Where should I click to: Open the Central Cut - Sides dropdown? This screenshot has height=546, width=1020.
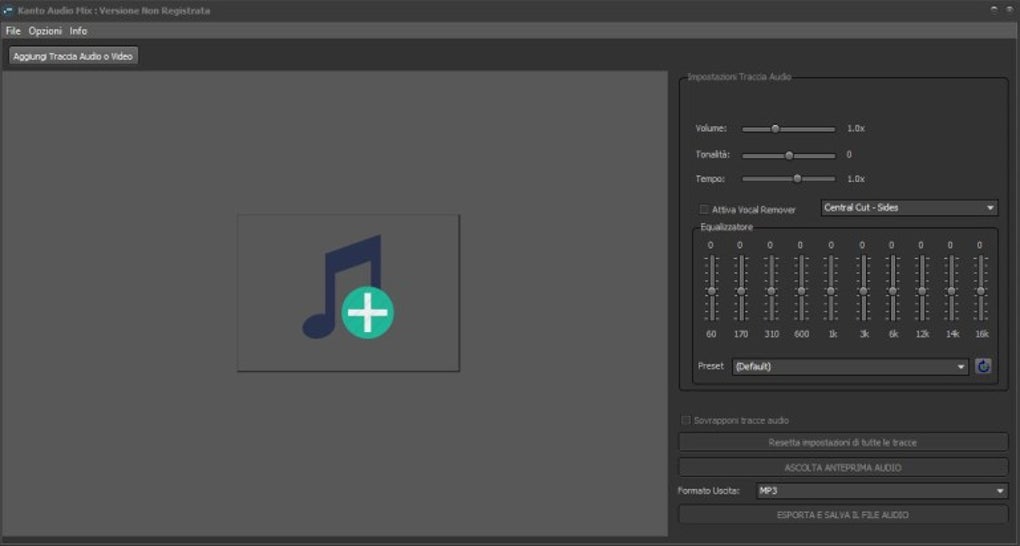(908, 208)
